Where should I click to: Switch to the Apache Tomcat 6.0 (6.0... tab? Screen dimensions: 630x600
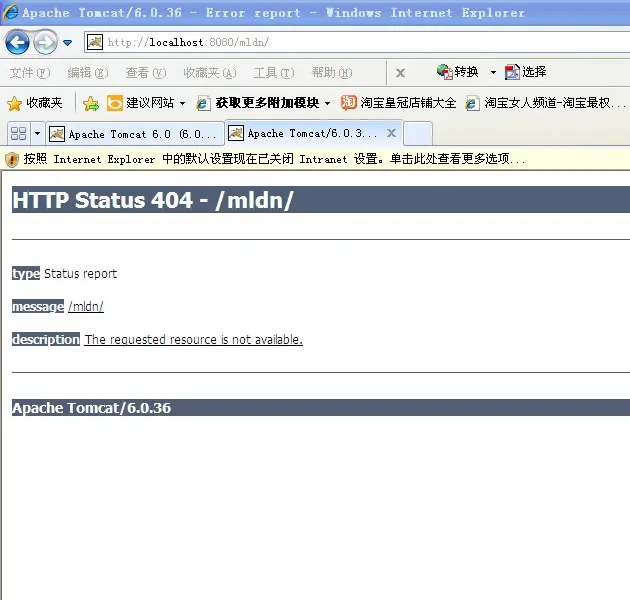135,134
